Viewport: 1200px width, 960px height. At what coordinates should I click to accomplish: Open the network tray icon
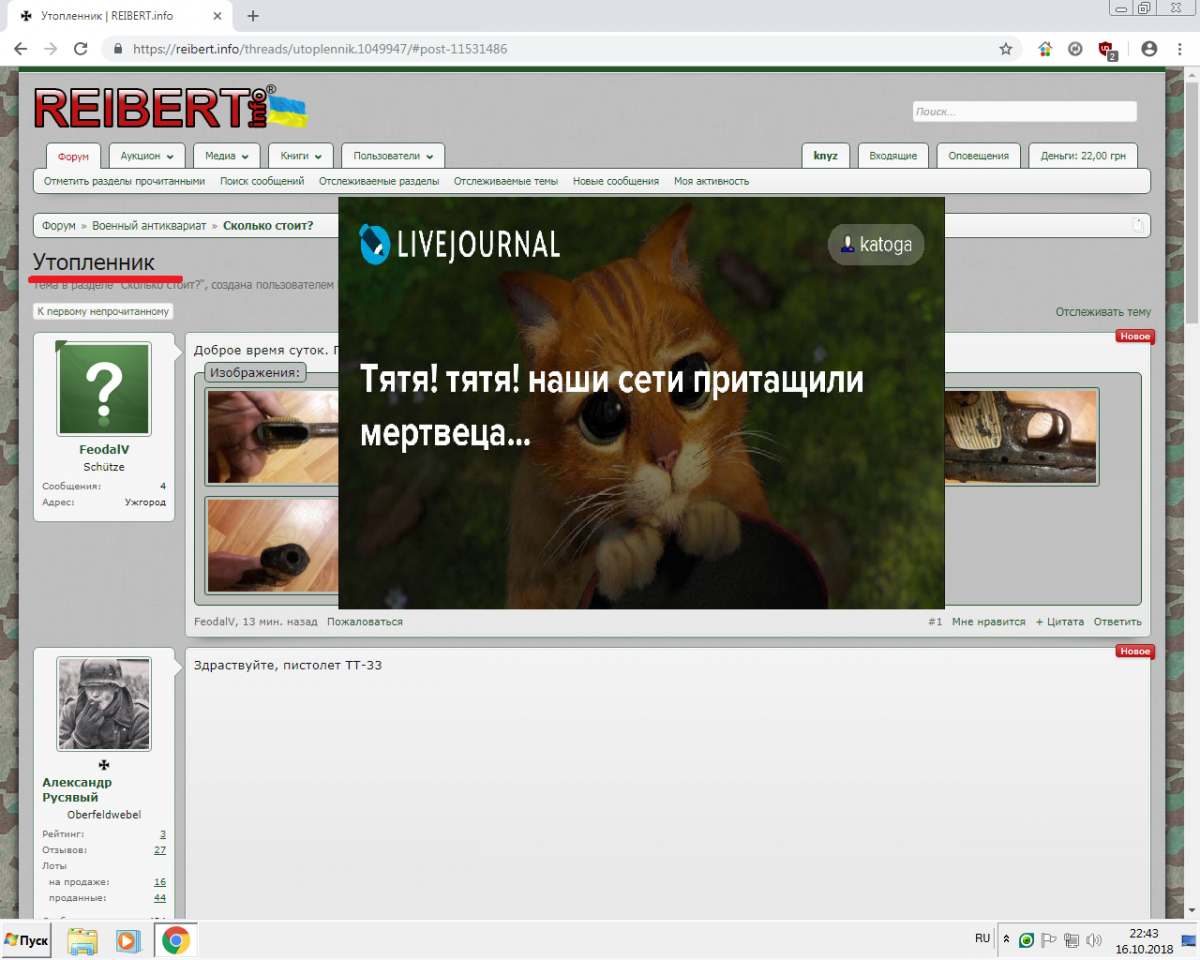point(1071,940)
